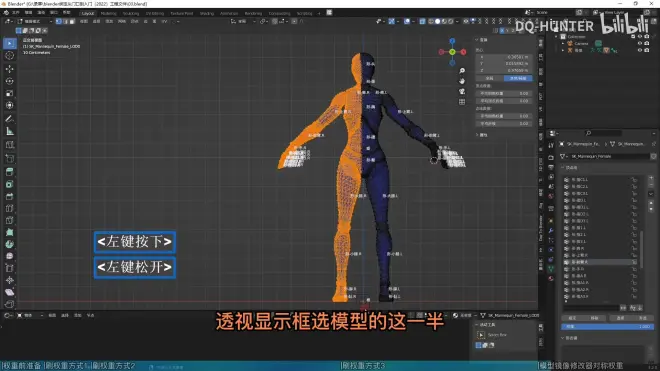Toggle X mirror symmetry button
This screenshot has height=371, width=660.
(502, 30)
